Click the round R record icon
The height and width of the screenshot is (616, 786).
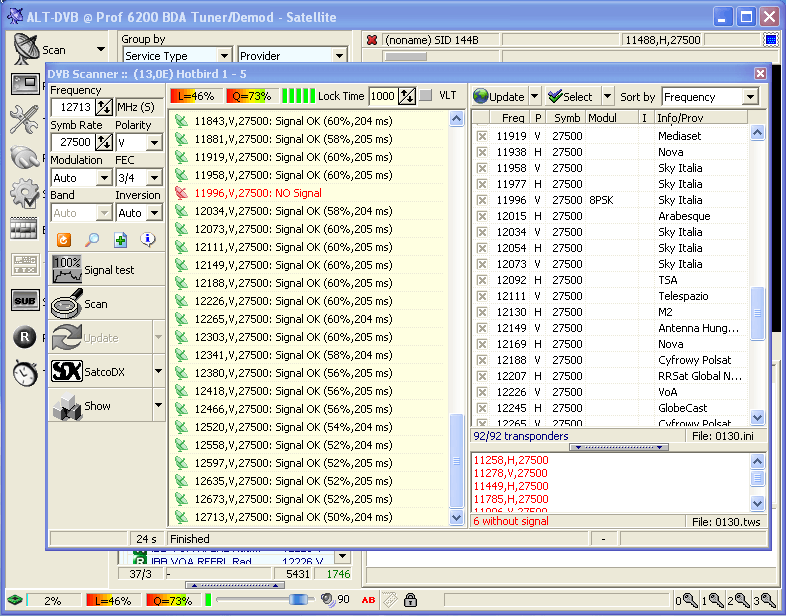pyautogui.click(x=25, y=337)
